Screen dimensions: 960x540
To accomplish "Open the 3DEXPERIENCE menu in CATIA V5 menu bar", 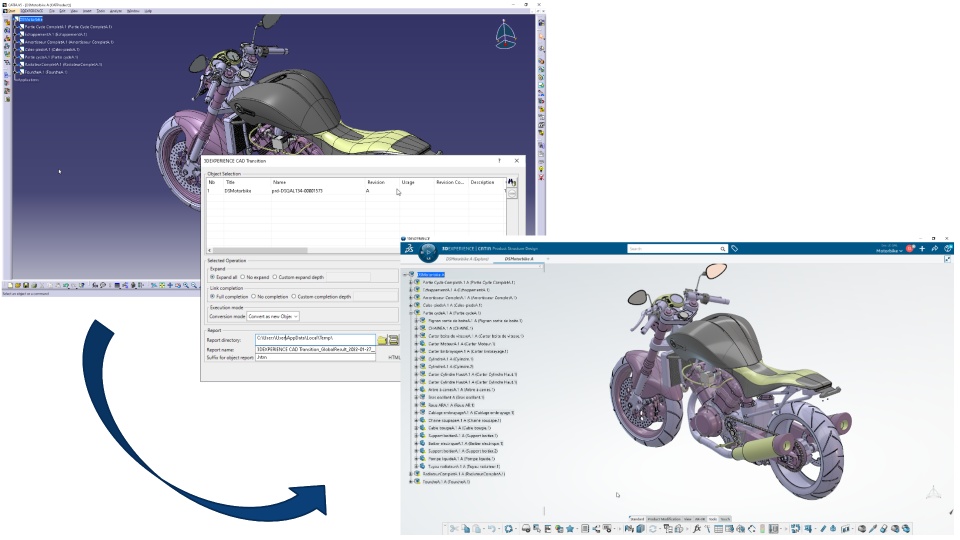I will pos(32,11).
